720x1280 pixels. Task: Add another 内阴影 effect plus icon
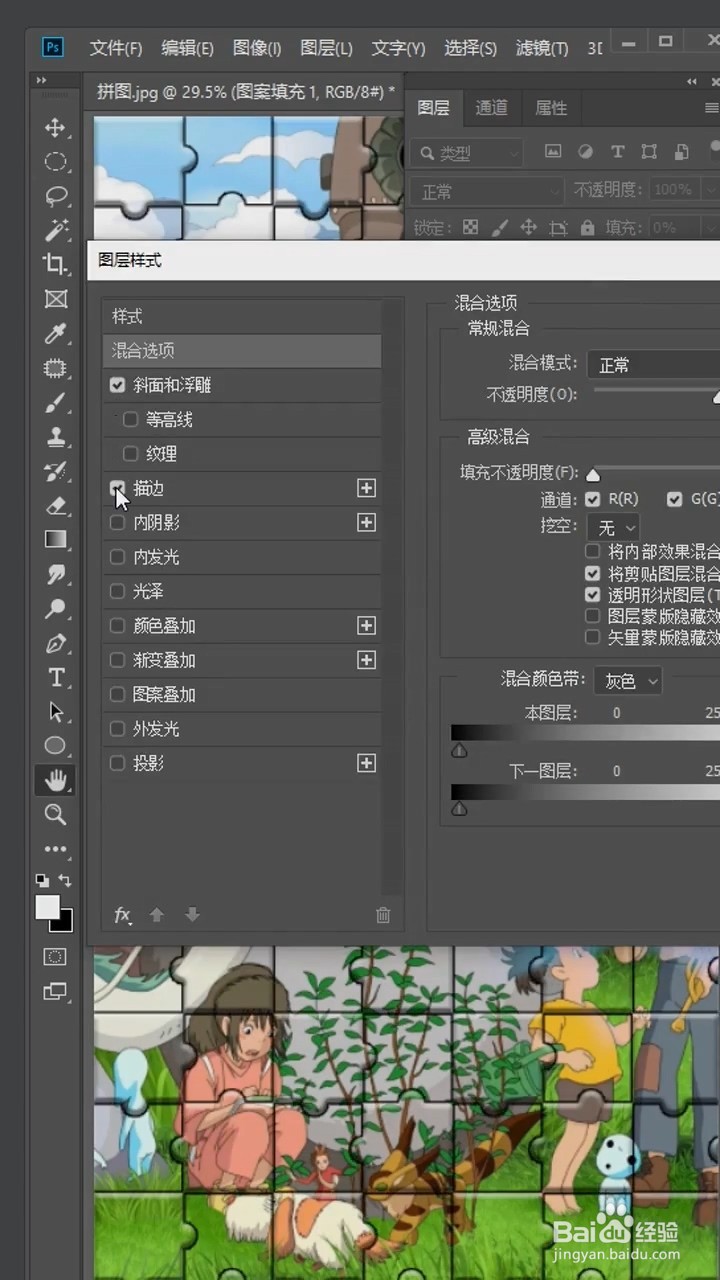click(x=367, y=522)
